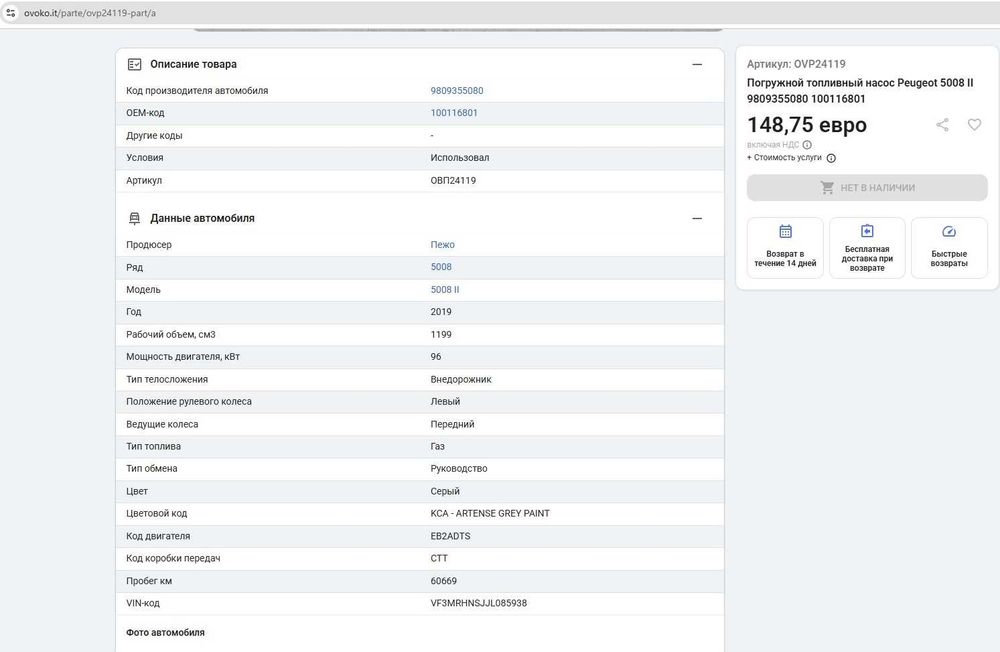The image size is (1000, 652).
Task: Click the Данные автомобиля car icon
Action: pyautogui.click(x=135, y=218)
